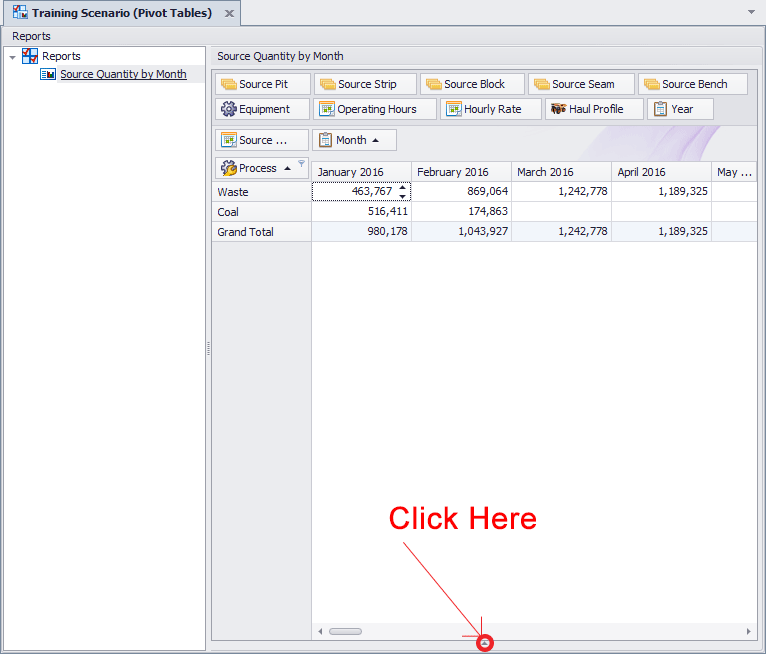Open Source Quantity by Month report
Viewport: 766px width, 654px height.
[x=123, y=74]
